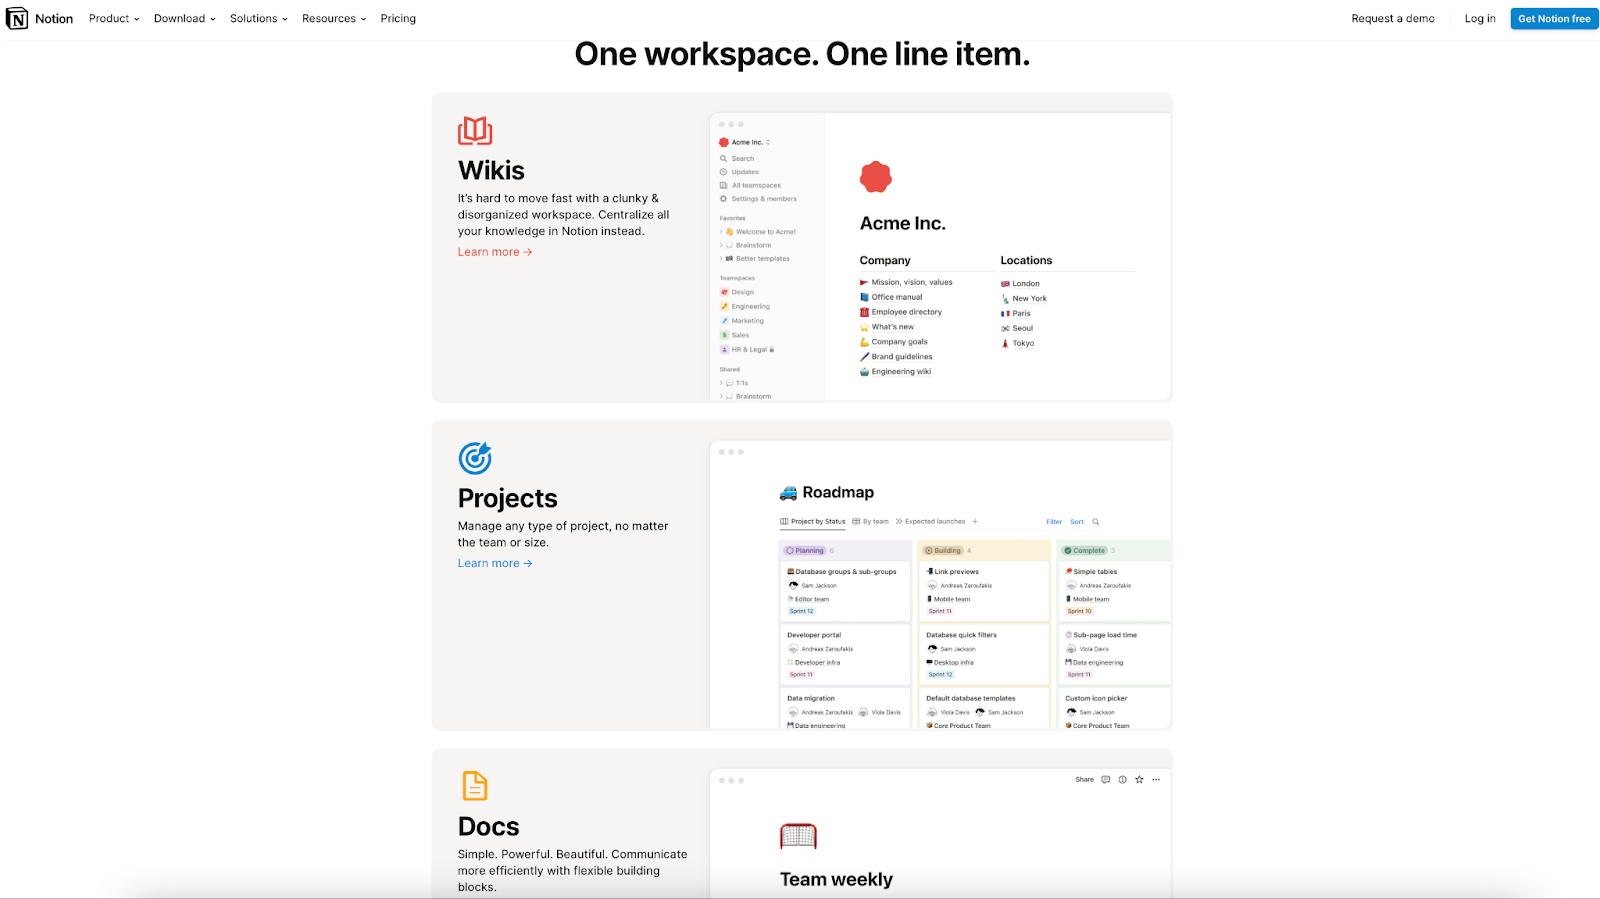The height and width of the screenshot is (899, 1600).
Task: Click the three-dots more icon in Docs preview
Action: tap(1156, 780)
